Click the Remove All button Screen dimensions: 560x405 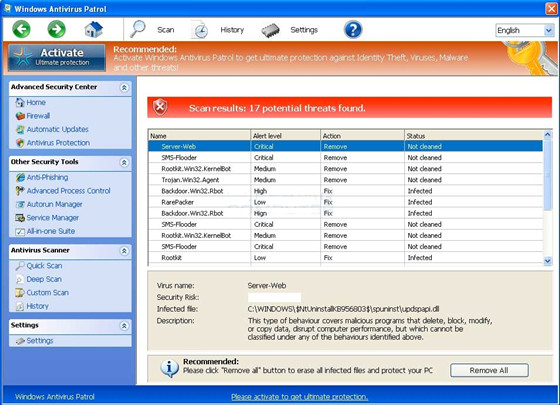pos(489,370)
